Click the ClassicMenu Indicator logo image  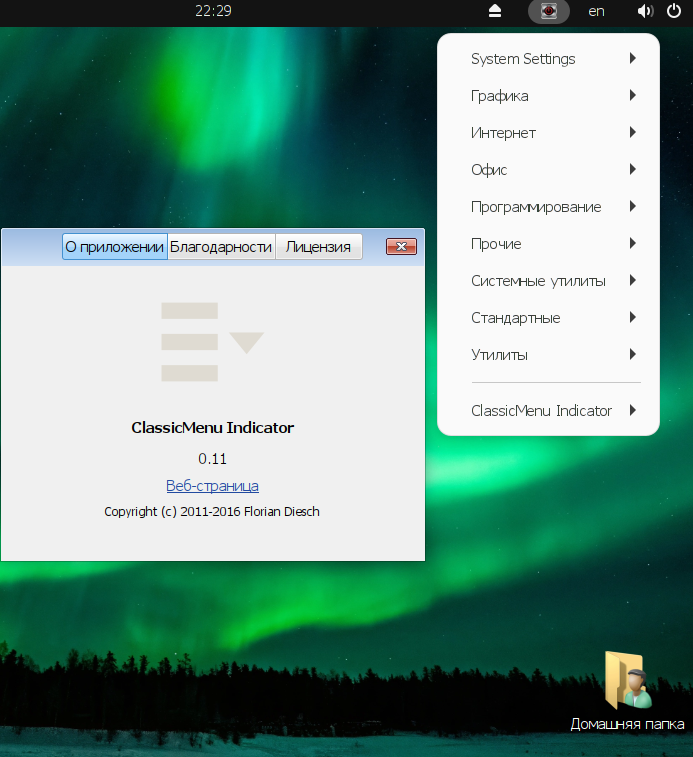coord(212,342)
